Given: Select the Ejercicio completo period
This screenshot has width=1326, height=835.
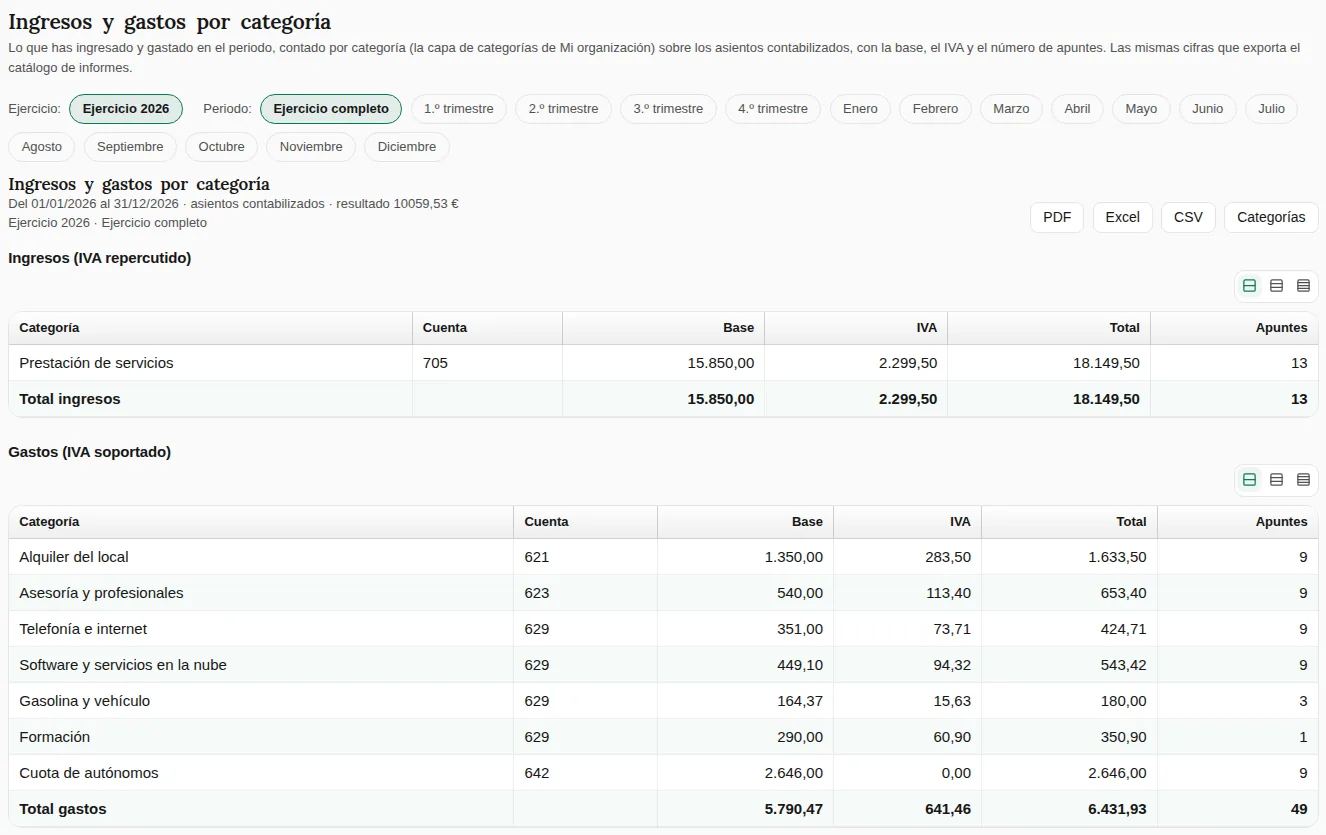Looking at the screenshot, I should click(x=331, y=109).
